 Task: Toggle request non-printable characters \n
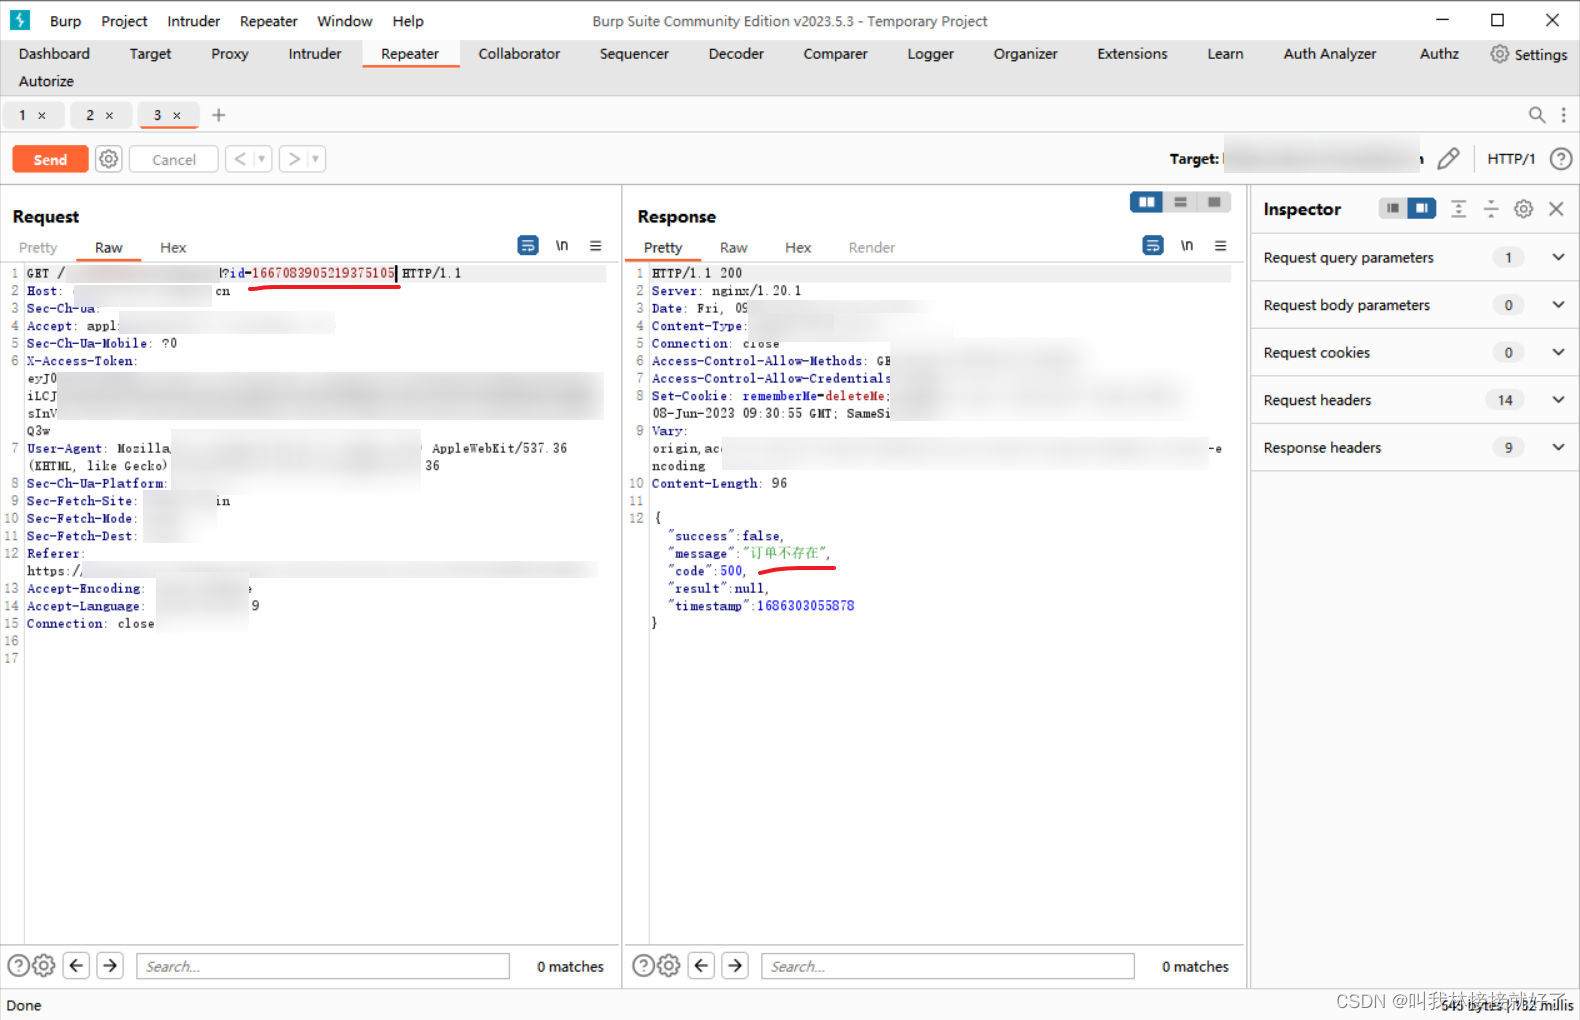[x=562, y=245]
